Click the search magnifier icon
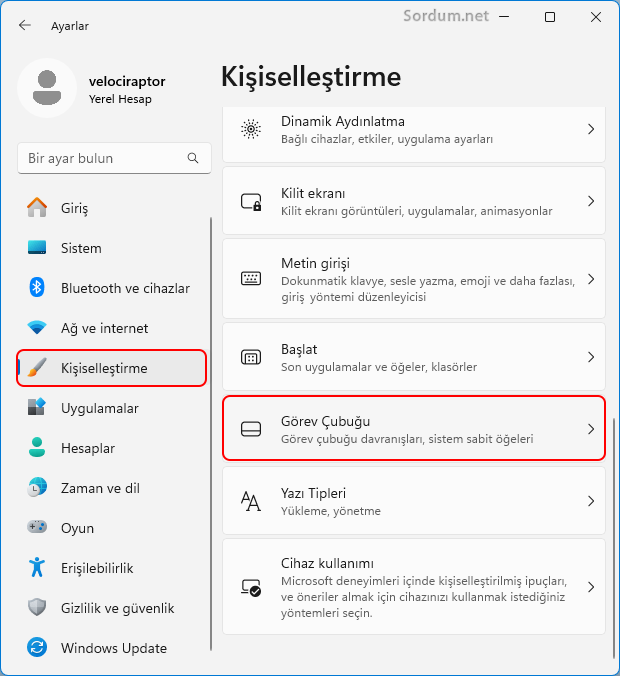 193,158
